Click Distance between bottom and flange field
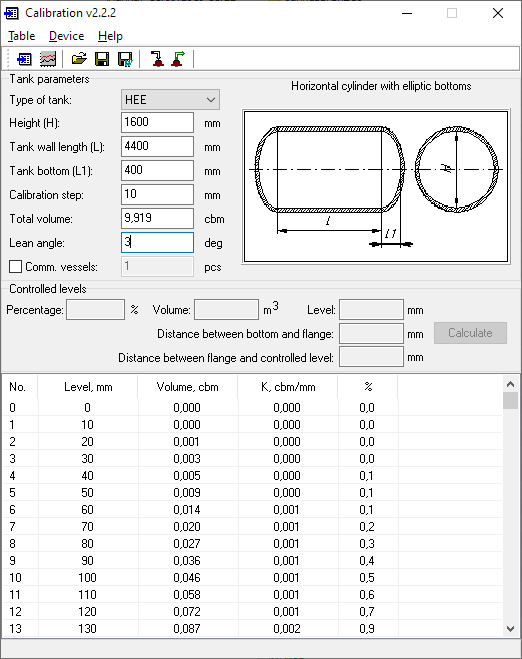The width and height of the screenshot is (522, 659). tap(372, 334)
